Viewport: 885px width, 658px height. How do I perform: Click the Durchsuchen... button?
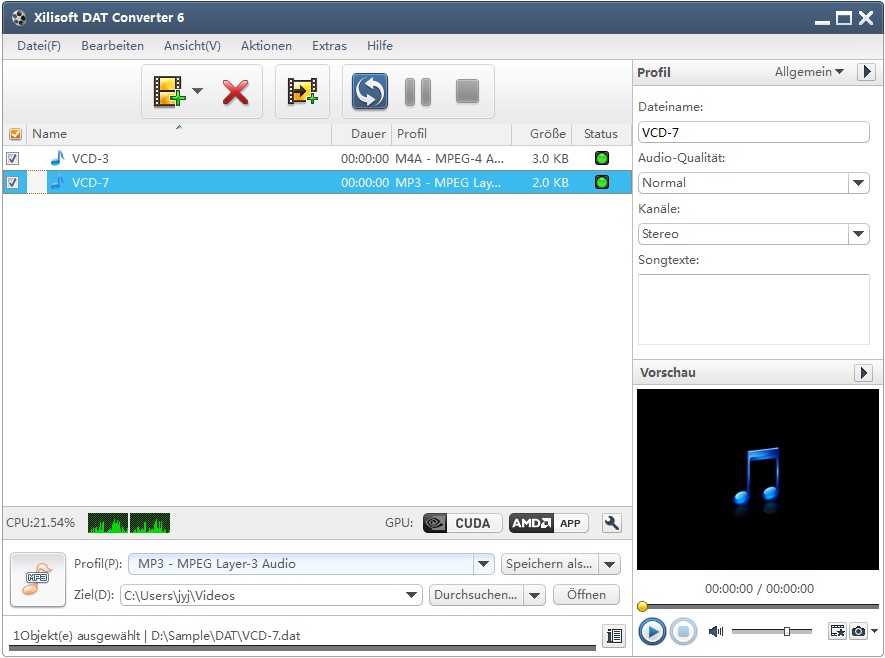tap(476, 595)
